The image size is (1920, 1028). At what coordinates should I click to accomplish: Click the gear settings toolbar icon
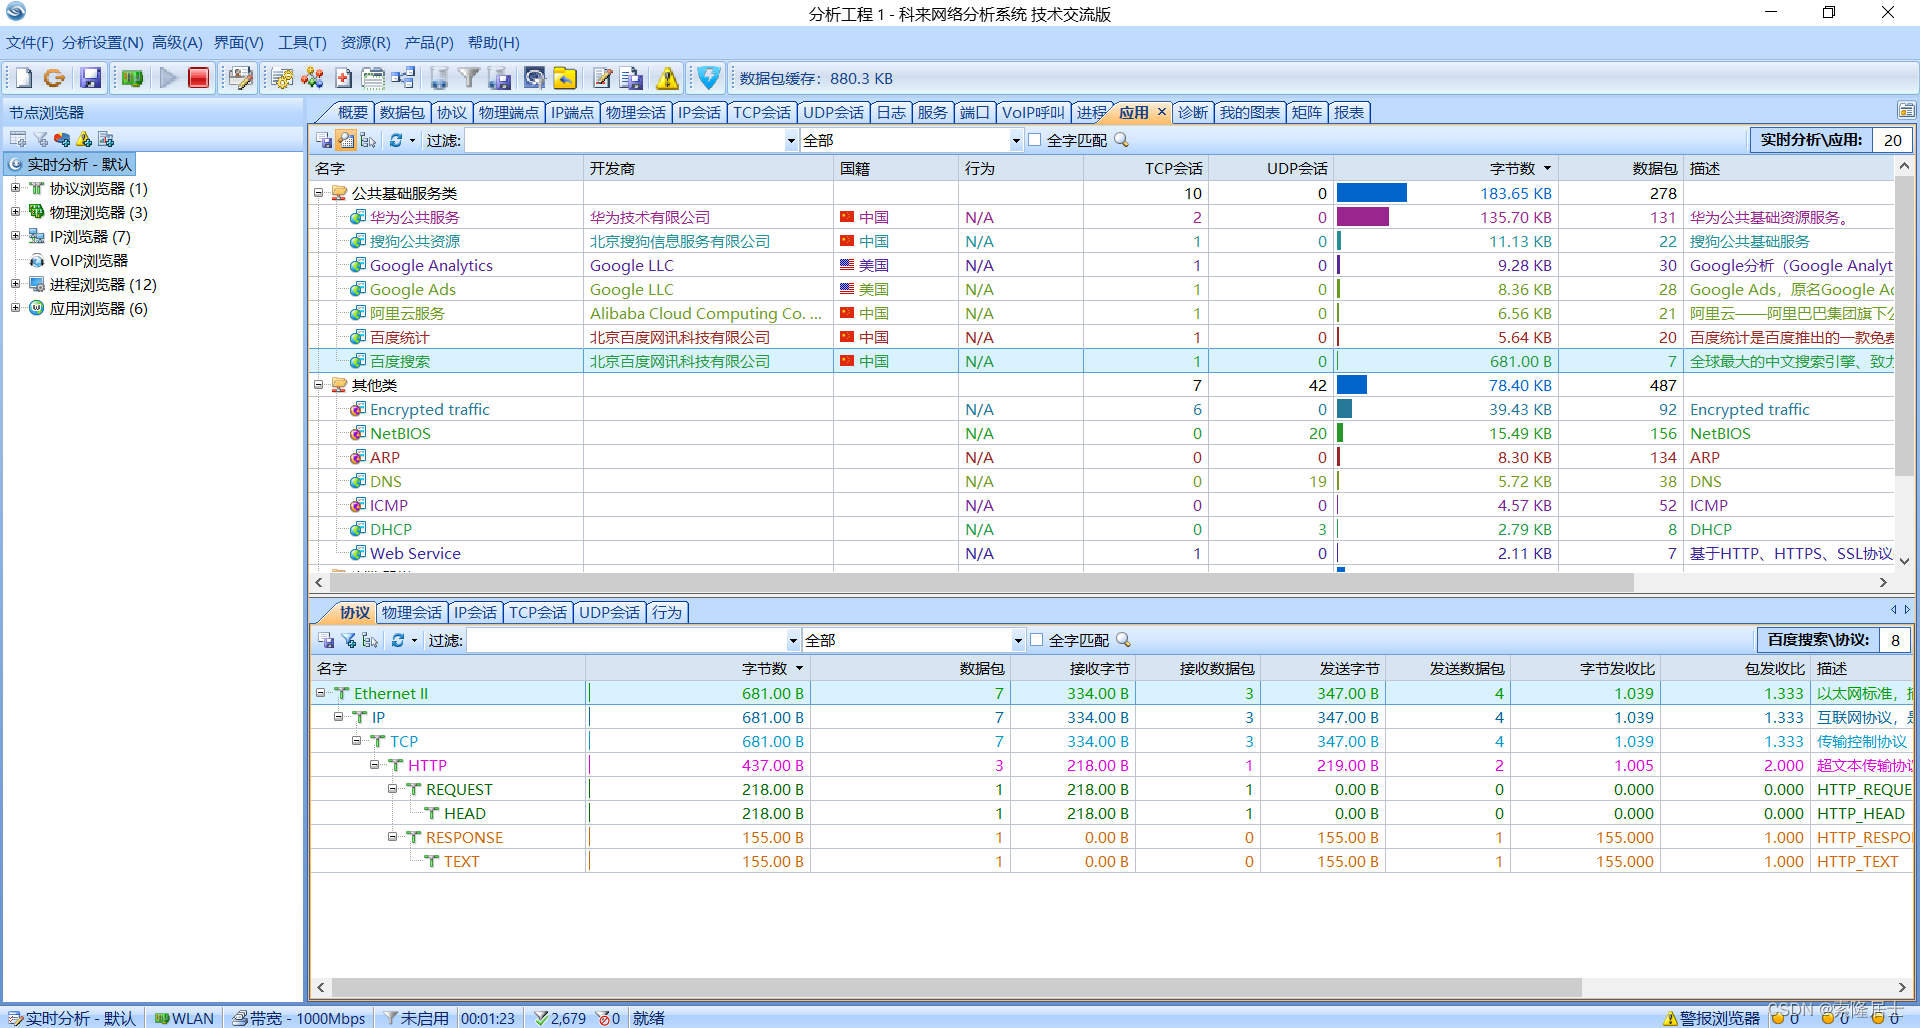tap(283, 78)
